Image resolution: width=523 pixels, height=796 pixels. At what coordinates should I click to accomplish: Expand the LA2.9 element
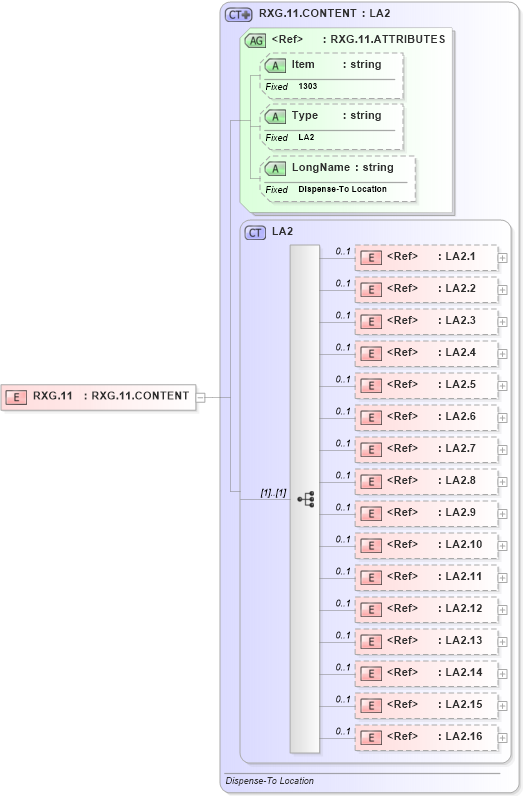click(503, 514)
